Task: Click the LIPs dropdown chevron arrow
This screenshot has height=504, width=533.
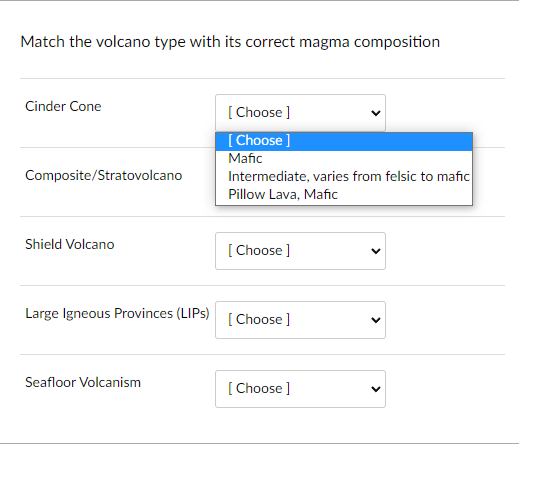Action: coord(376,320)
